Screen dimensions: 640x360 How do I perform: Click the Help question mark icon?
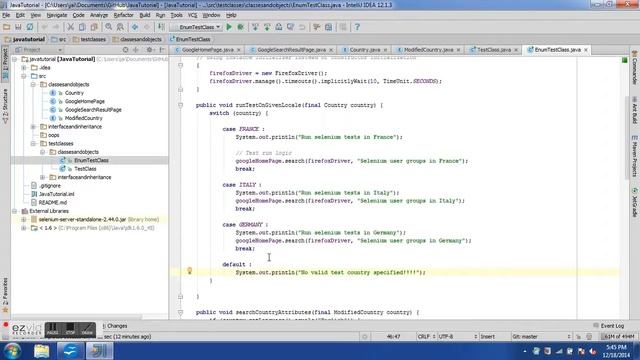(357, 27)
